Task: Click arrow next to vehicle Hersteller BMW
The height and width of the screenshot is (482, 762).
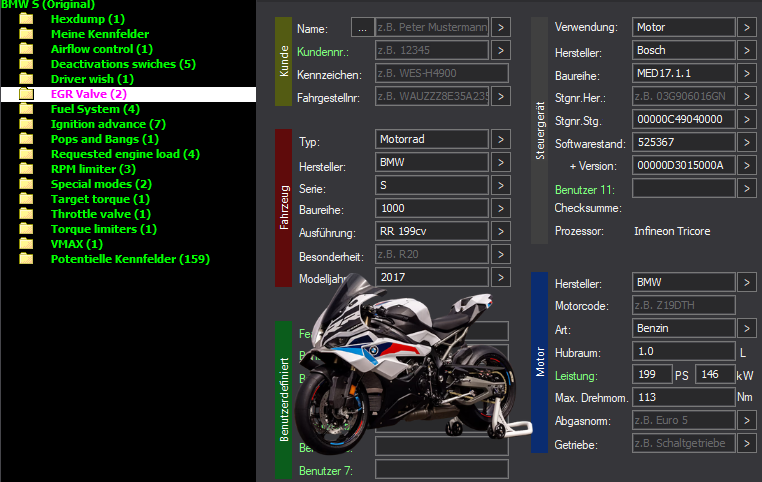Action: point(501,162)
